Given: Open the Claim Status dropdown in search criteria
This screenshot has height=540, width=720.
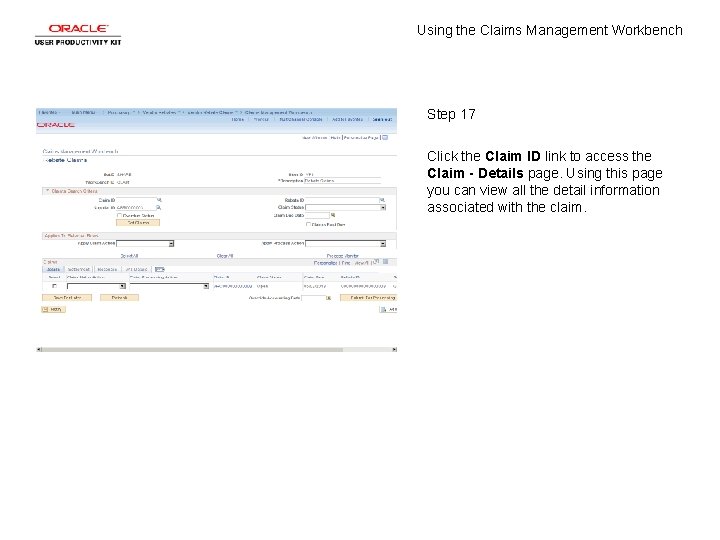Looking at the screenshot, I should (345, 208).
